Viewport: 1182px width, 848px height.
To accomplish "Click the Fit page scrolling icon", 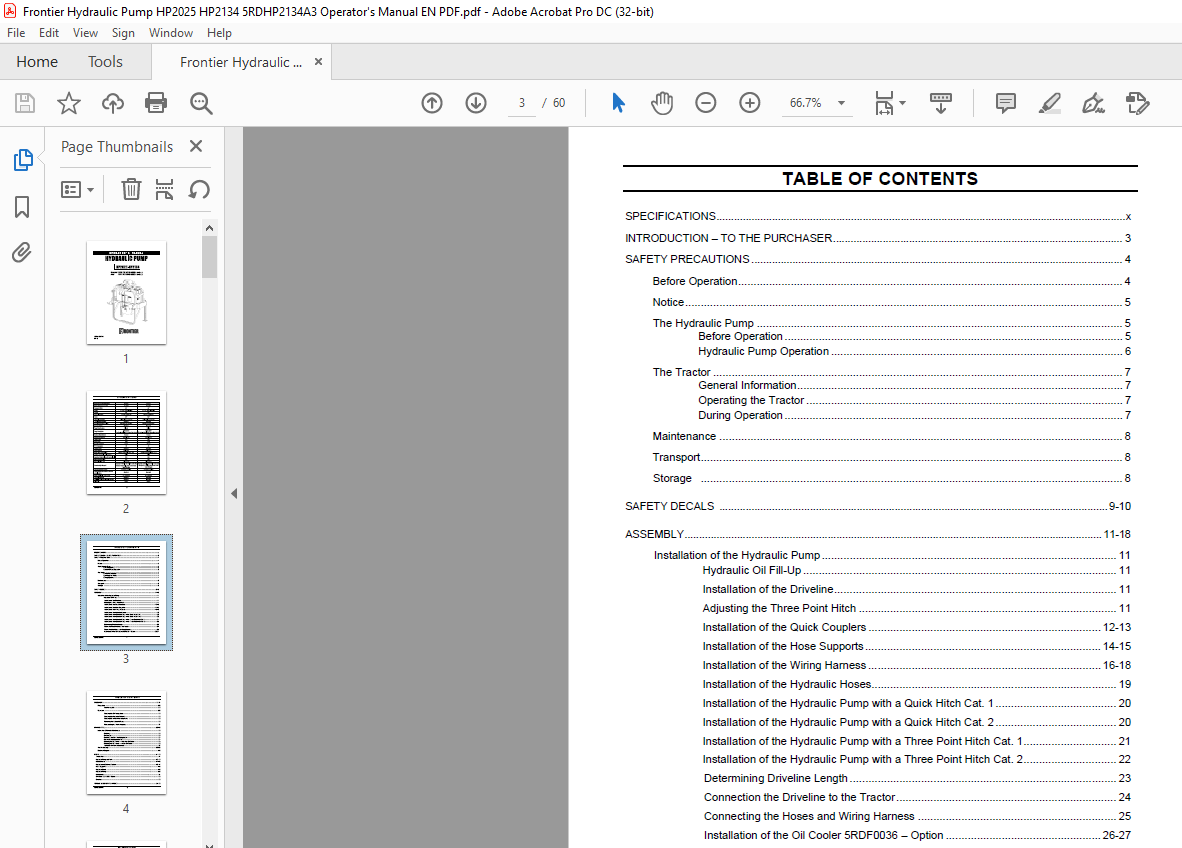I will (884, 103).
